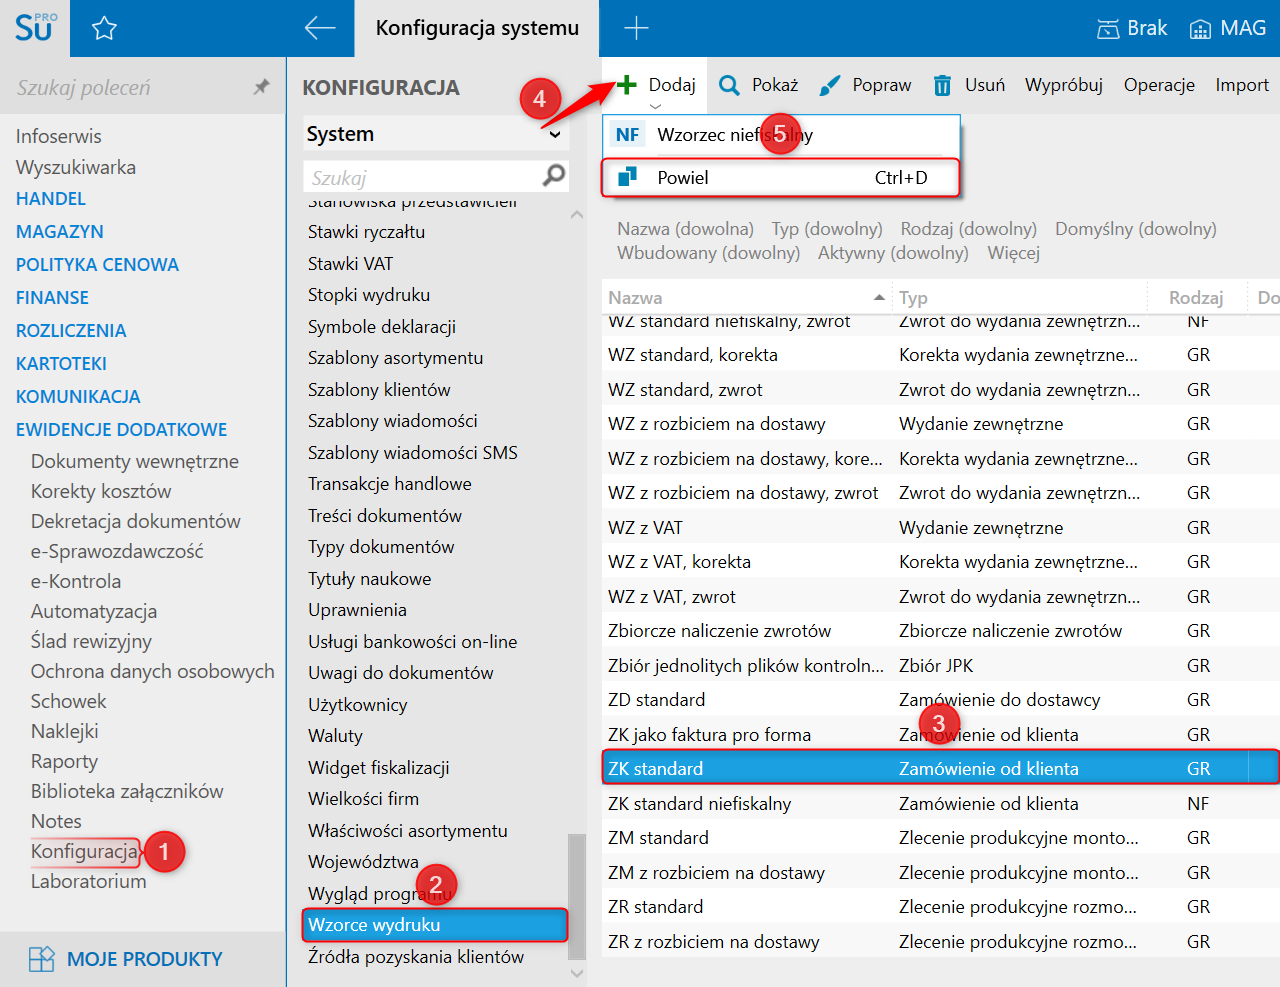Click the Operacje toolbar button

click(x=1159, y=85)
